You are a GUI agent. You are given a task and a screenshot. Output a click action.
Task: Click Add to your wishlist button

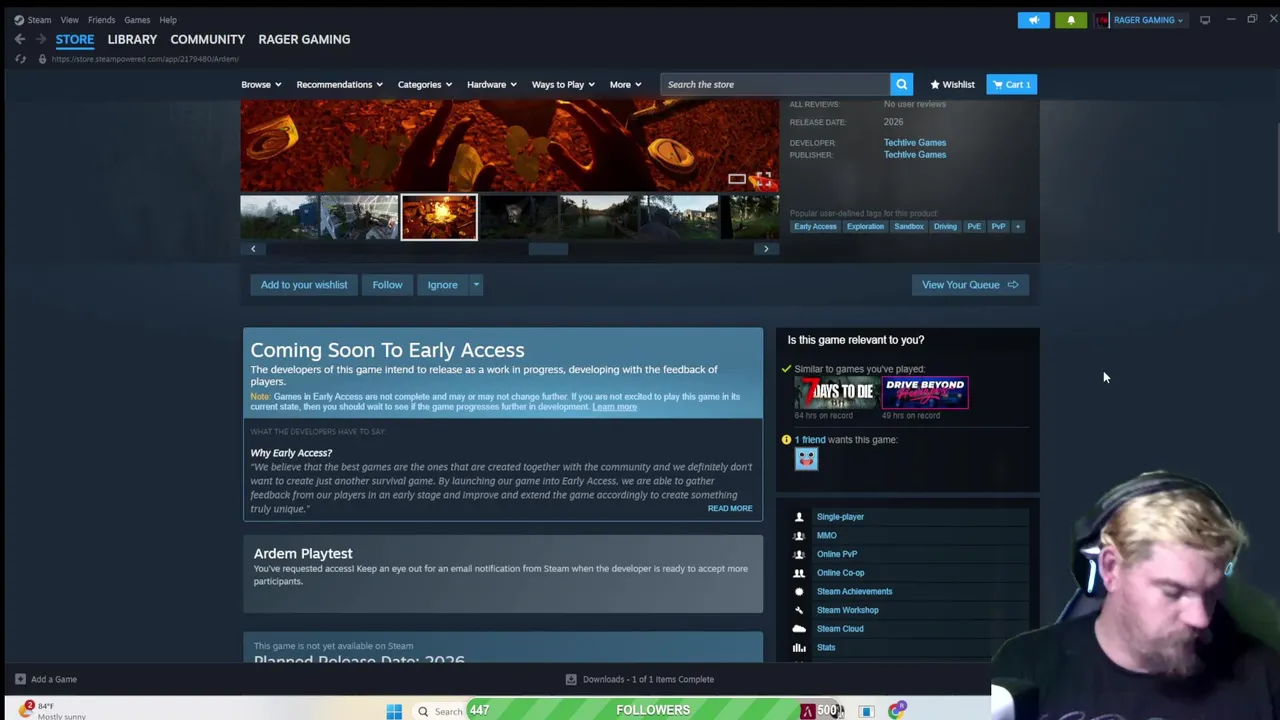304,285
